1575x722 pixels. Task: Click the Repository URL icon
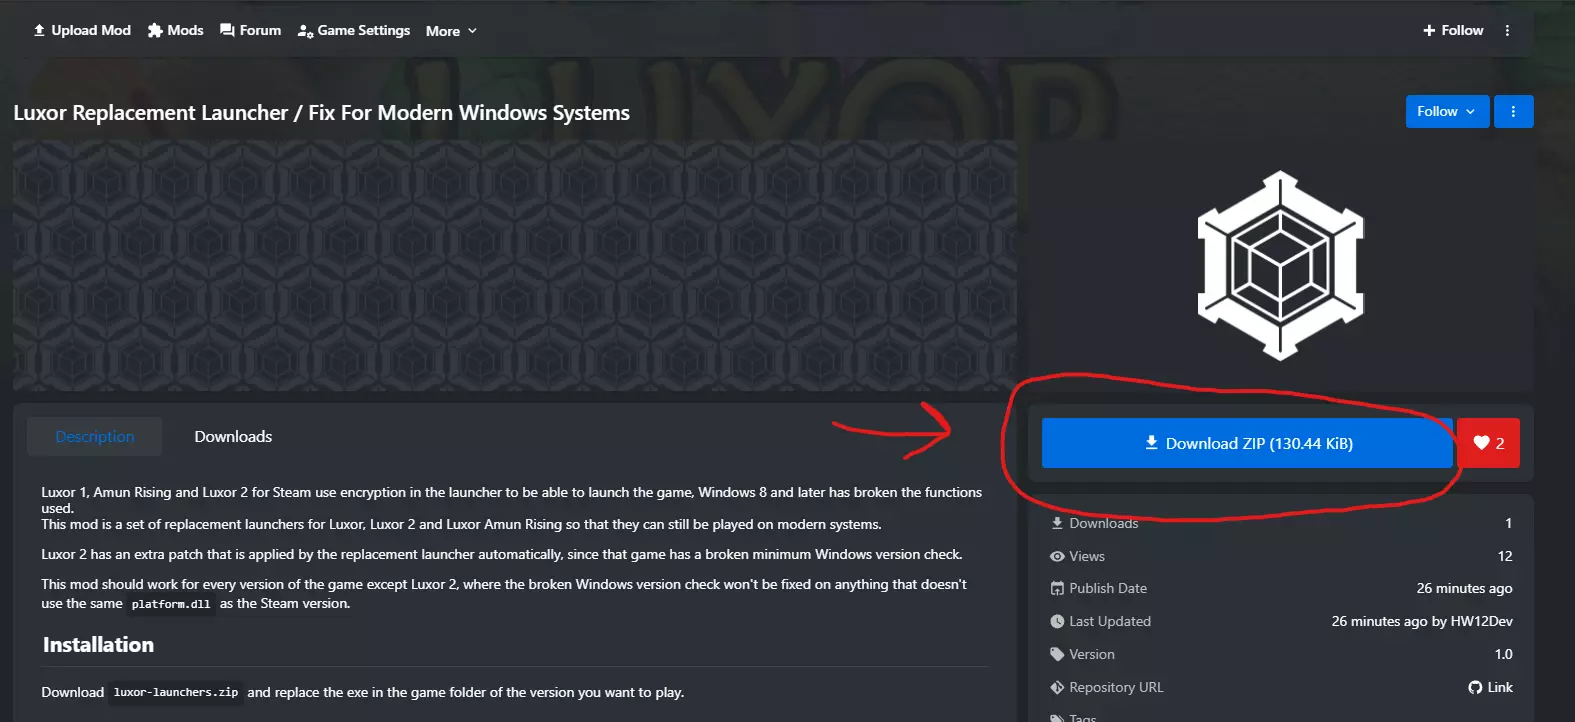pyautogui.click(x=1057, y=687)
